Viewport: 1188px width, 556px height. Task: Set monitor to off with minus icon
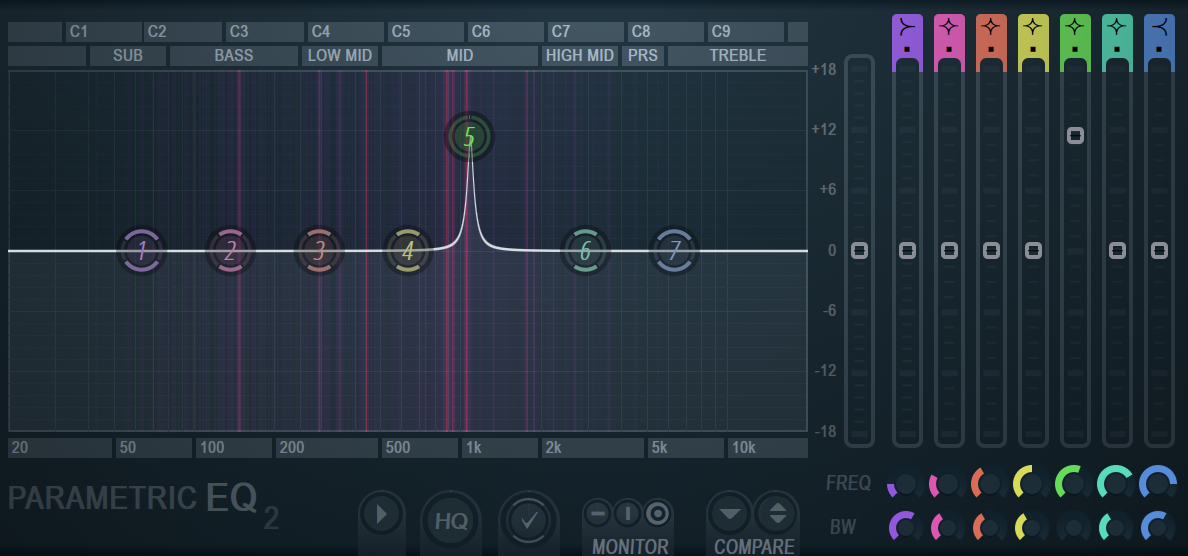click(598, 514)
